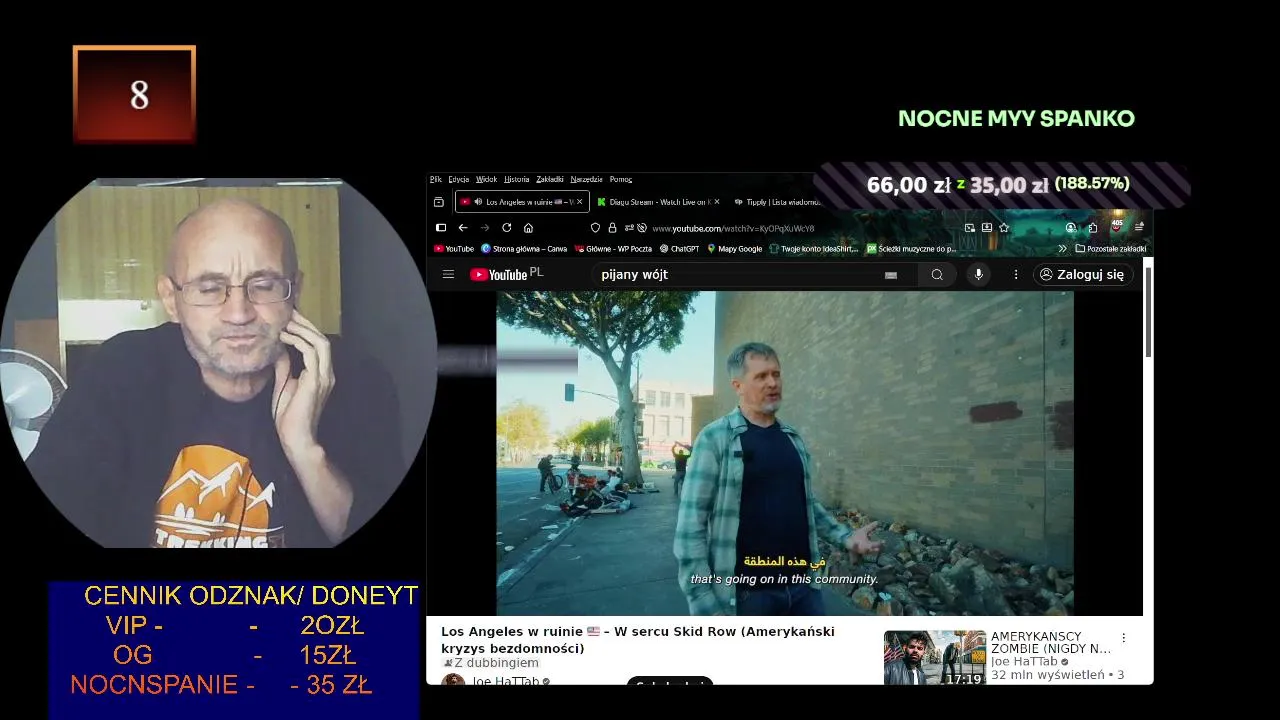Switch to Los Angeles w ruinie tab
This screenshot has width=1280, height=720.
click(522, 202)
